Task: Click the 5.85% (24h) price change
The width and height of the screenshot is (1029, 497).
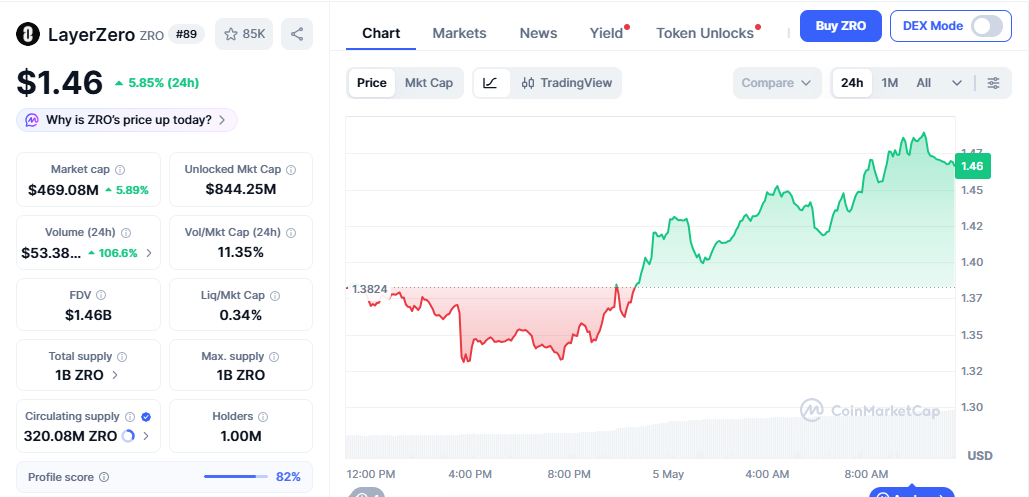Action: 157,83
